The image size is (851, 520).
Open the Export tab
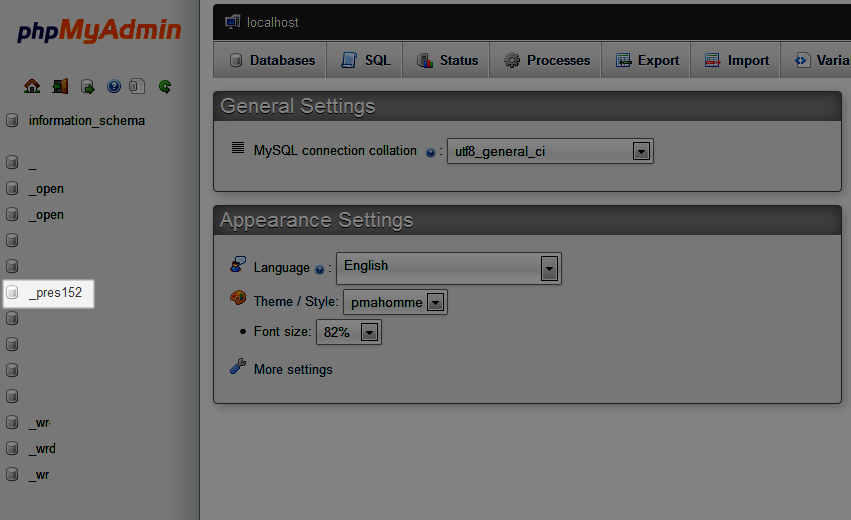pos(647,60)
